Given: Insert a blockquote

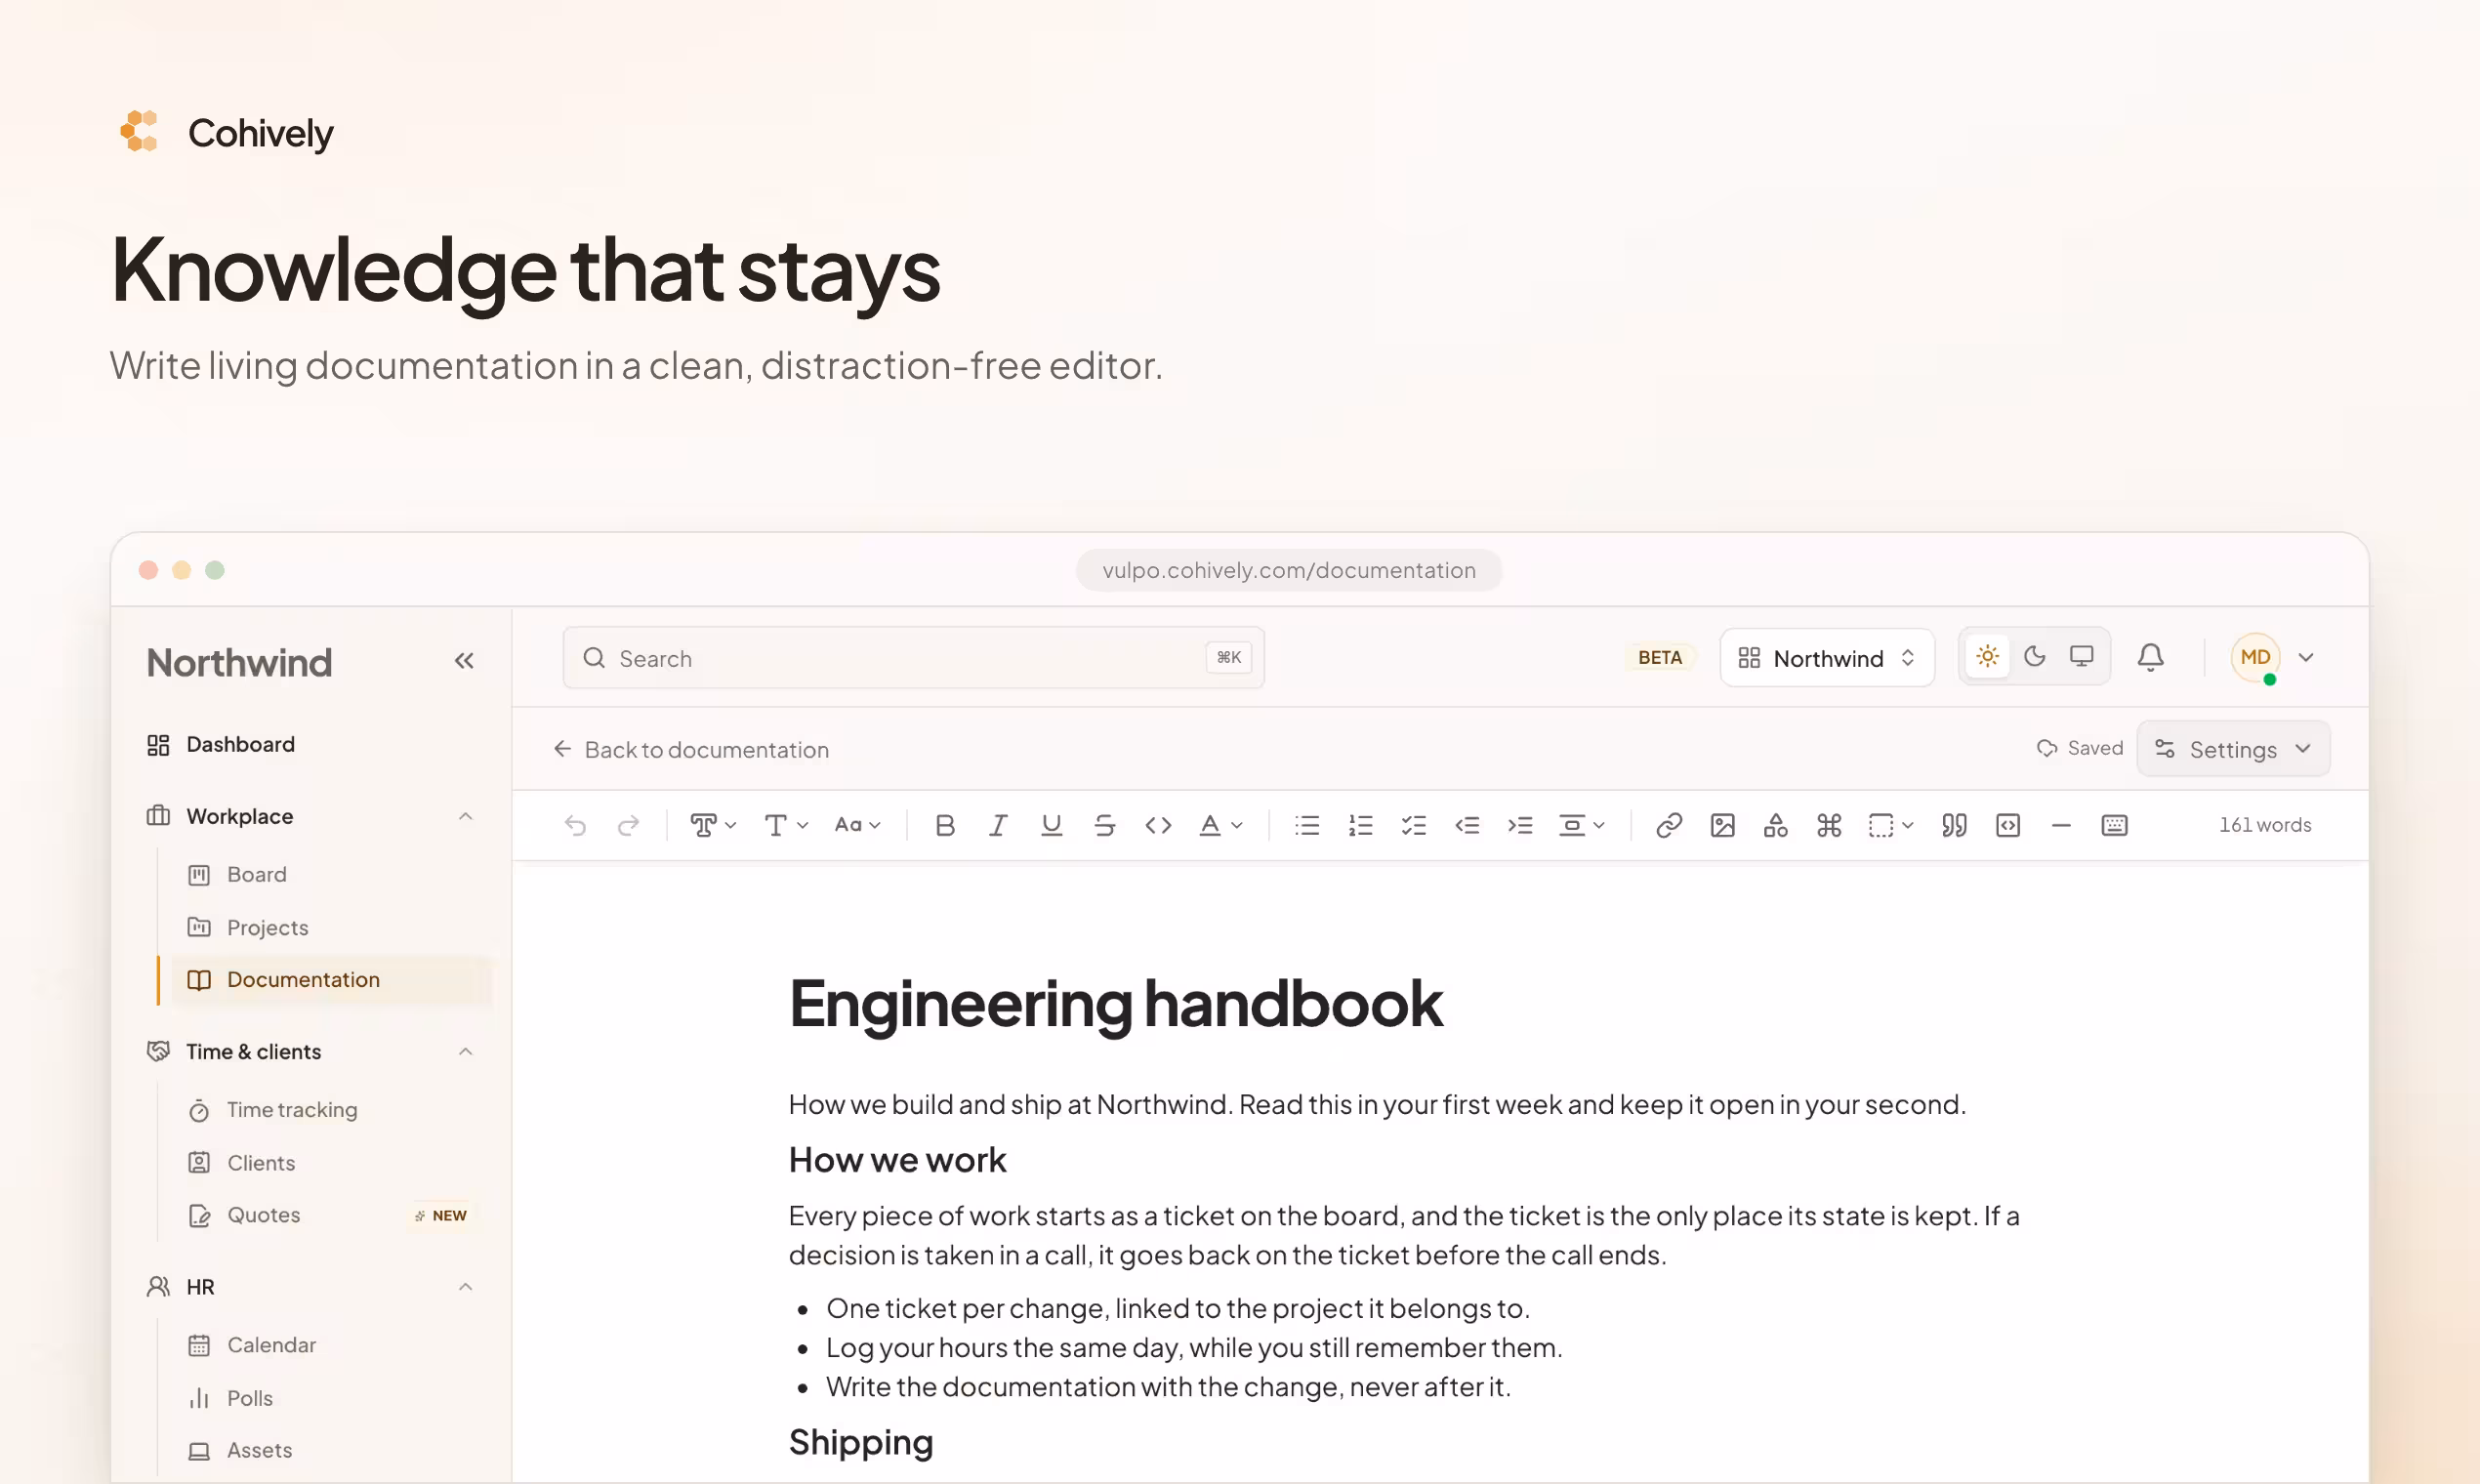Looking at the screenshot, I should click(x=1954, y=825).
